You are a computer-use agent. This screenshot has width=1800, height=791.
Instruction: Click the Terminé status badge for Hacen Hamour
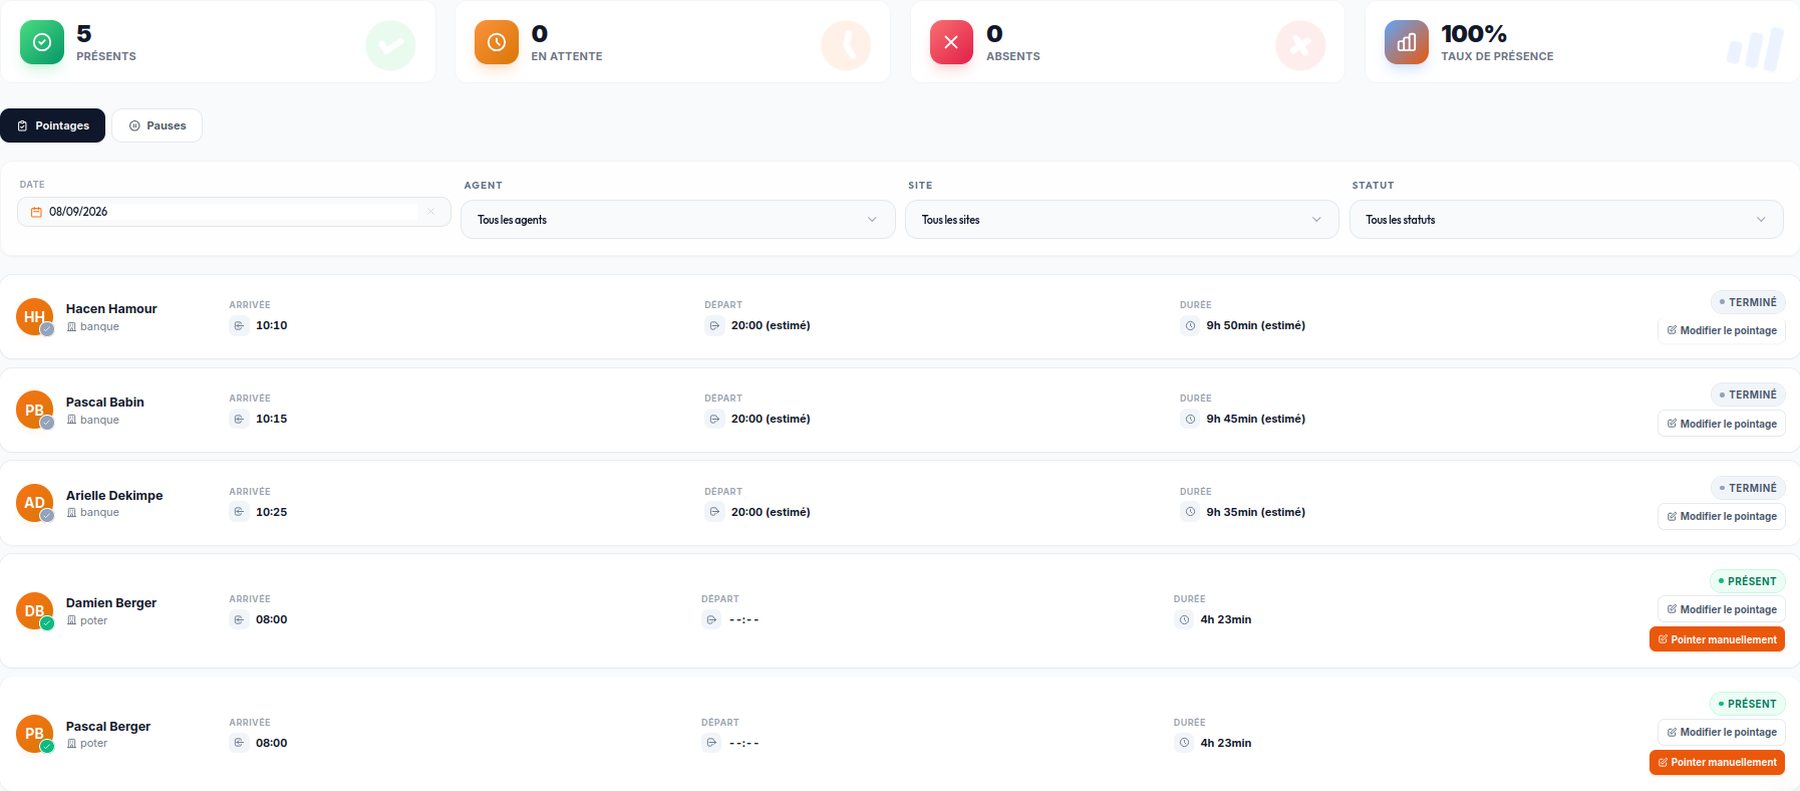1748,302
